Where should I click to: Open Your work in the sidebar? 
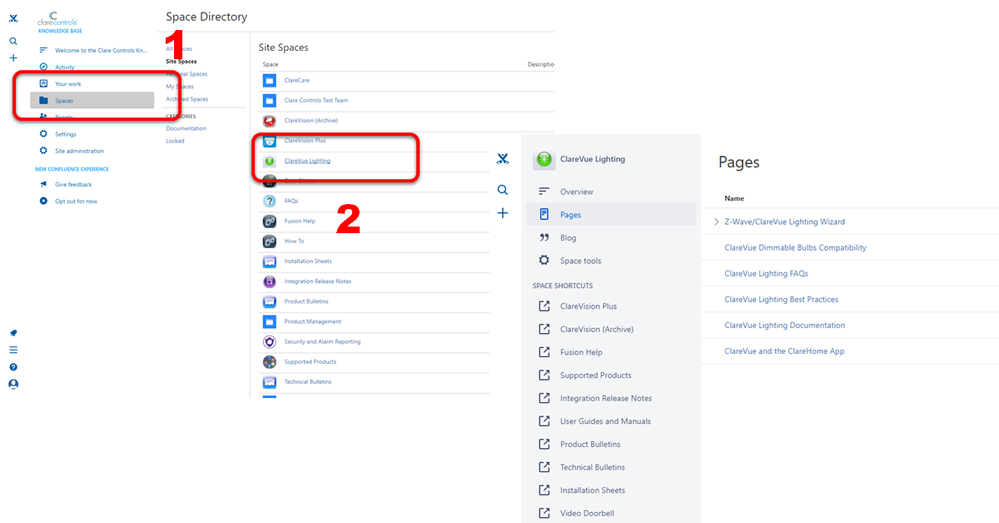68,84
